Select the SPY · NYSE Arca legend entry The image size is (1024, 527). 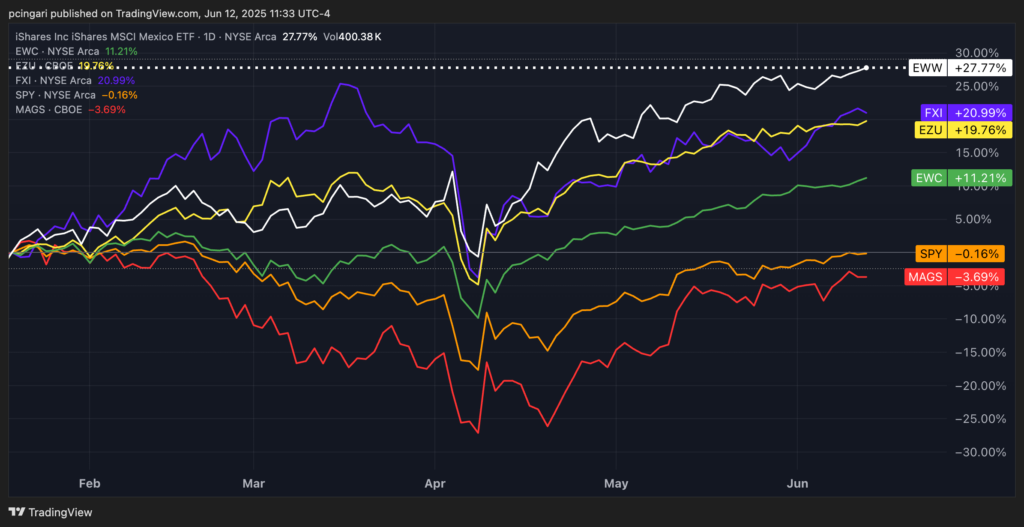tap(76, 95)
